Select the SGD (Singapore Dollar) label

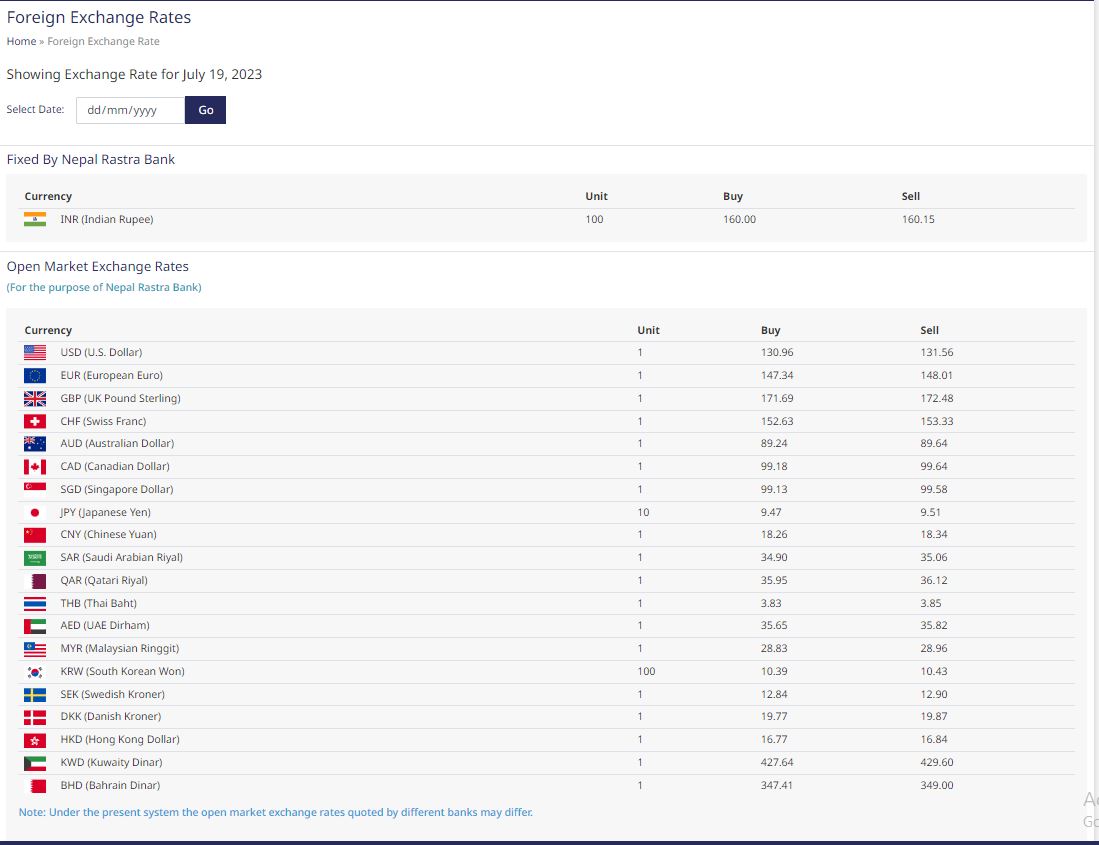(x=116, y=489)
